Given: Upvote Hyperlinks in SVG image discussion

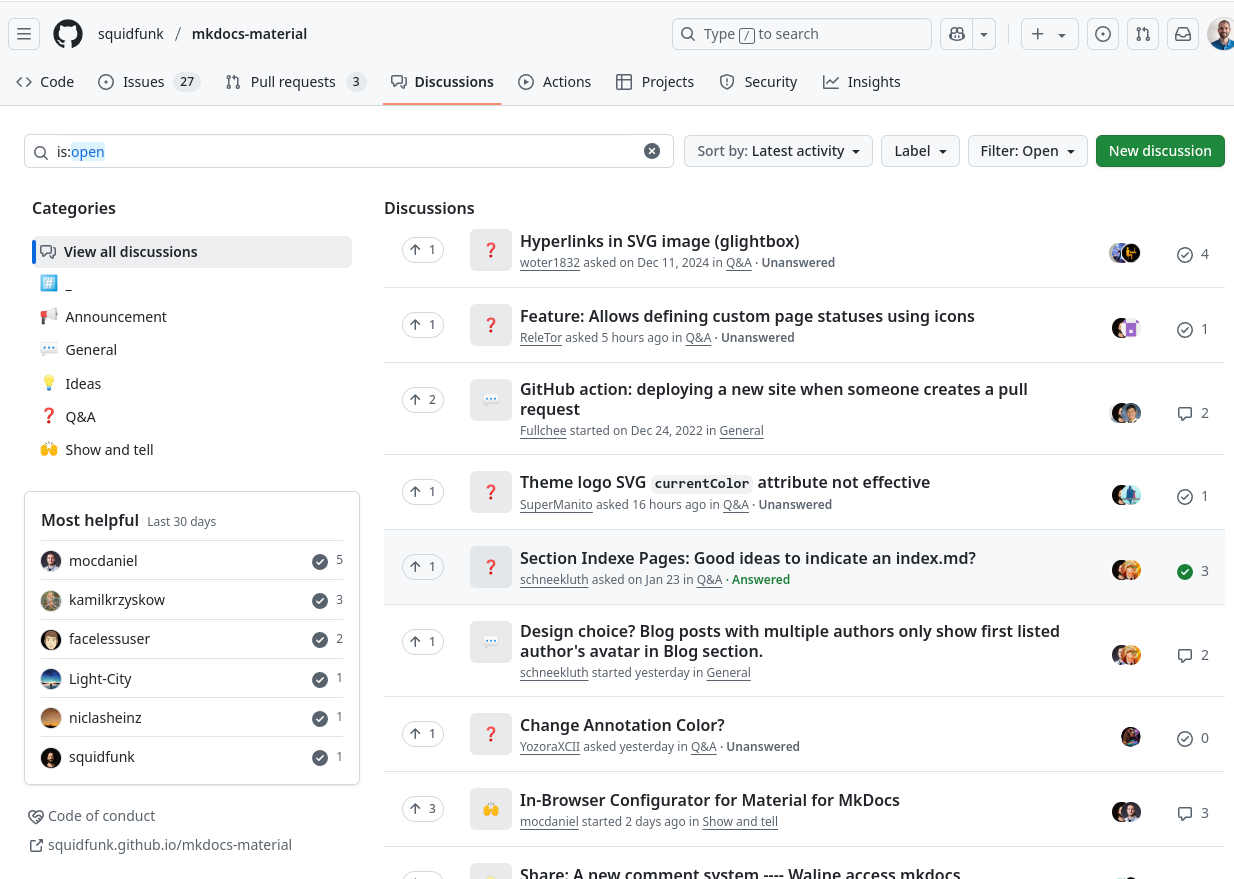Looking at the screenshot, I should click(423, 250).
